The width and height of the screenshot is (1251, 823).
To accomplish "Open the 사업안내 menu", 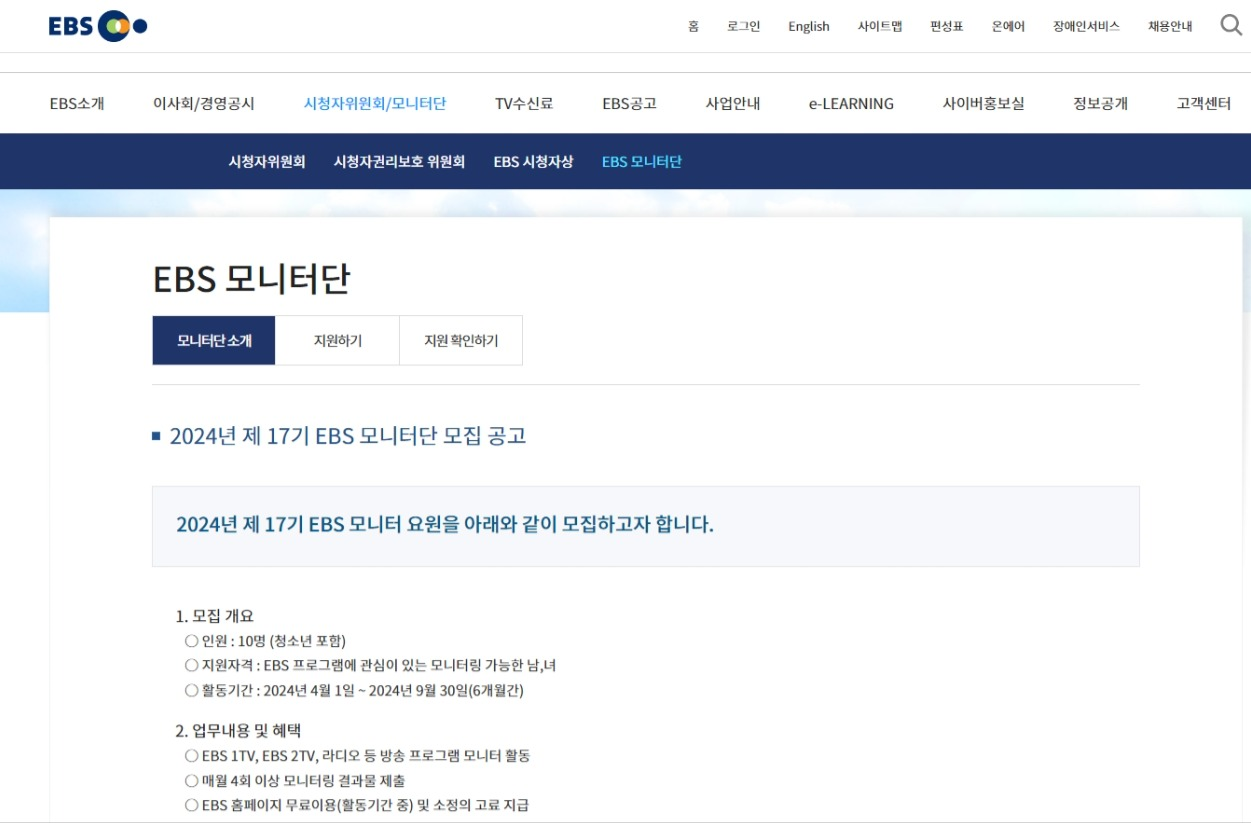I will [733, 103].
